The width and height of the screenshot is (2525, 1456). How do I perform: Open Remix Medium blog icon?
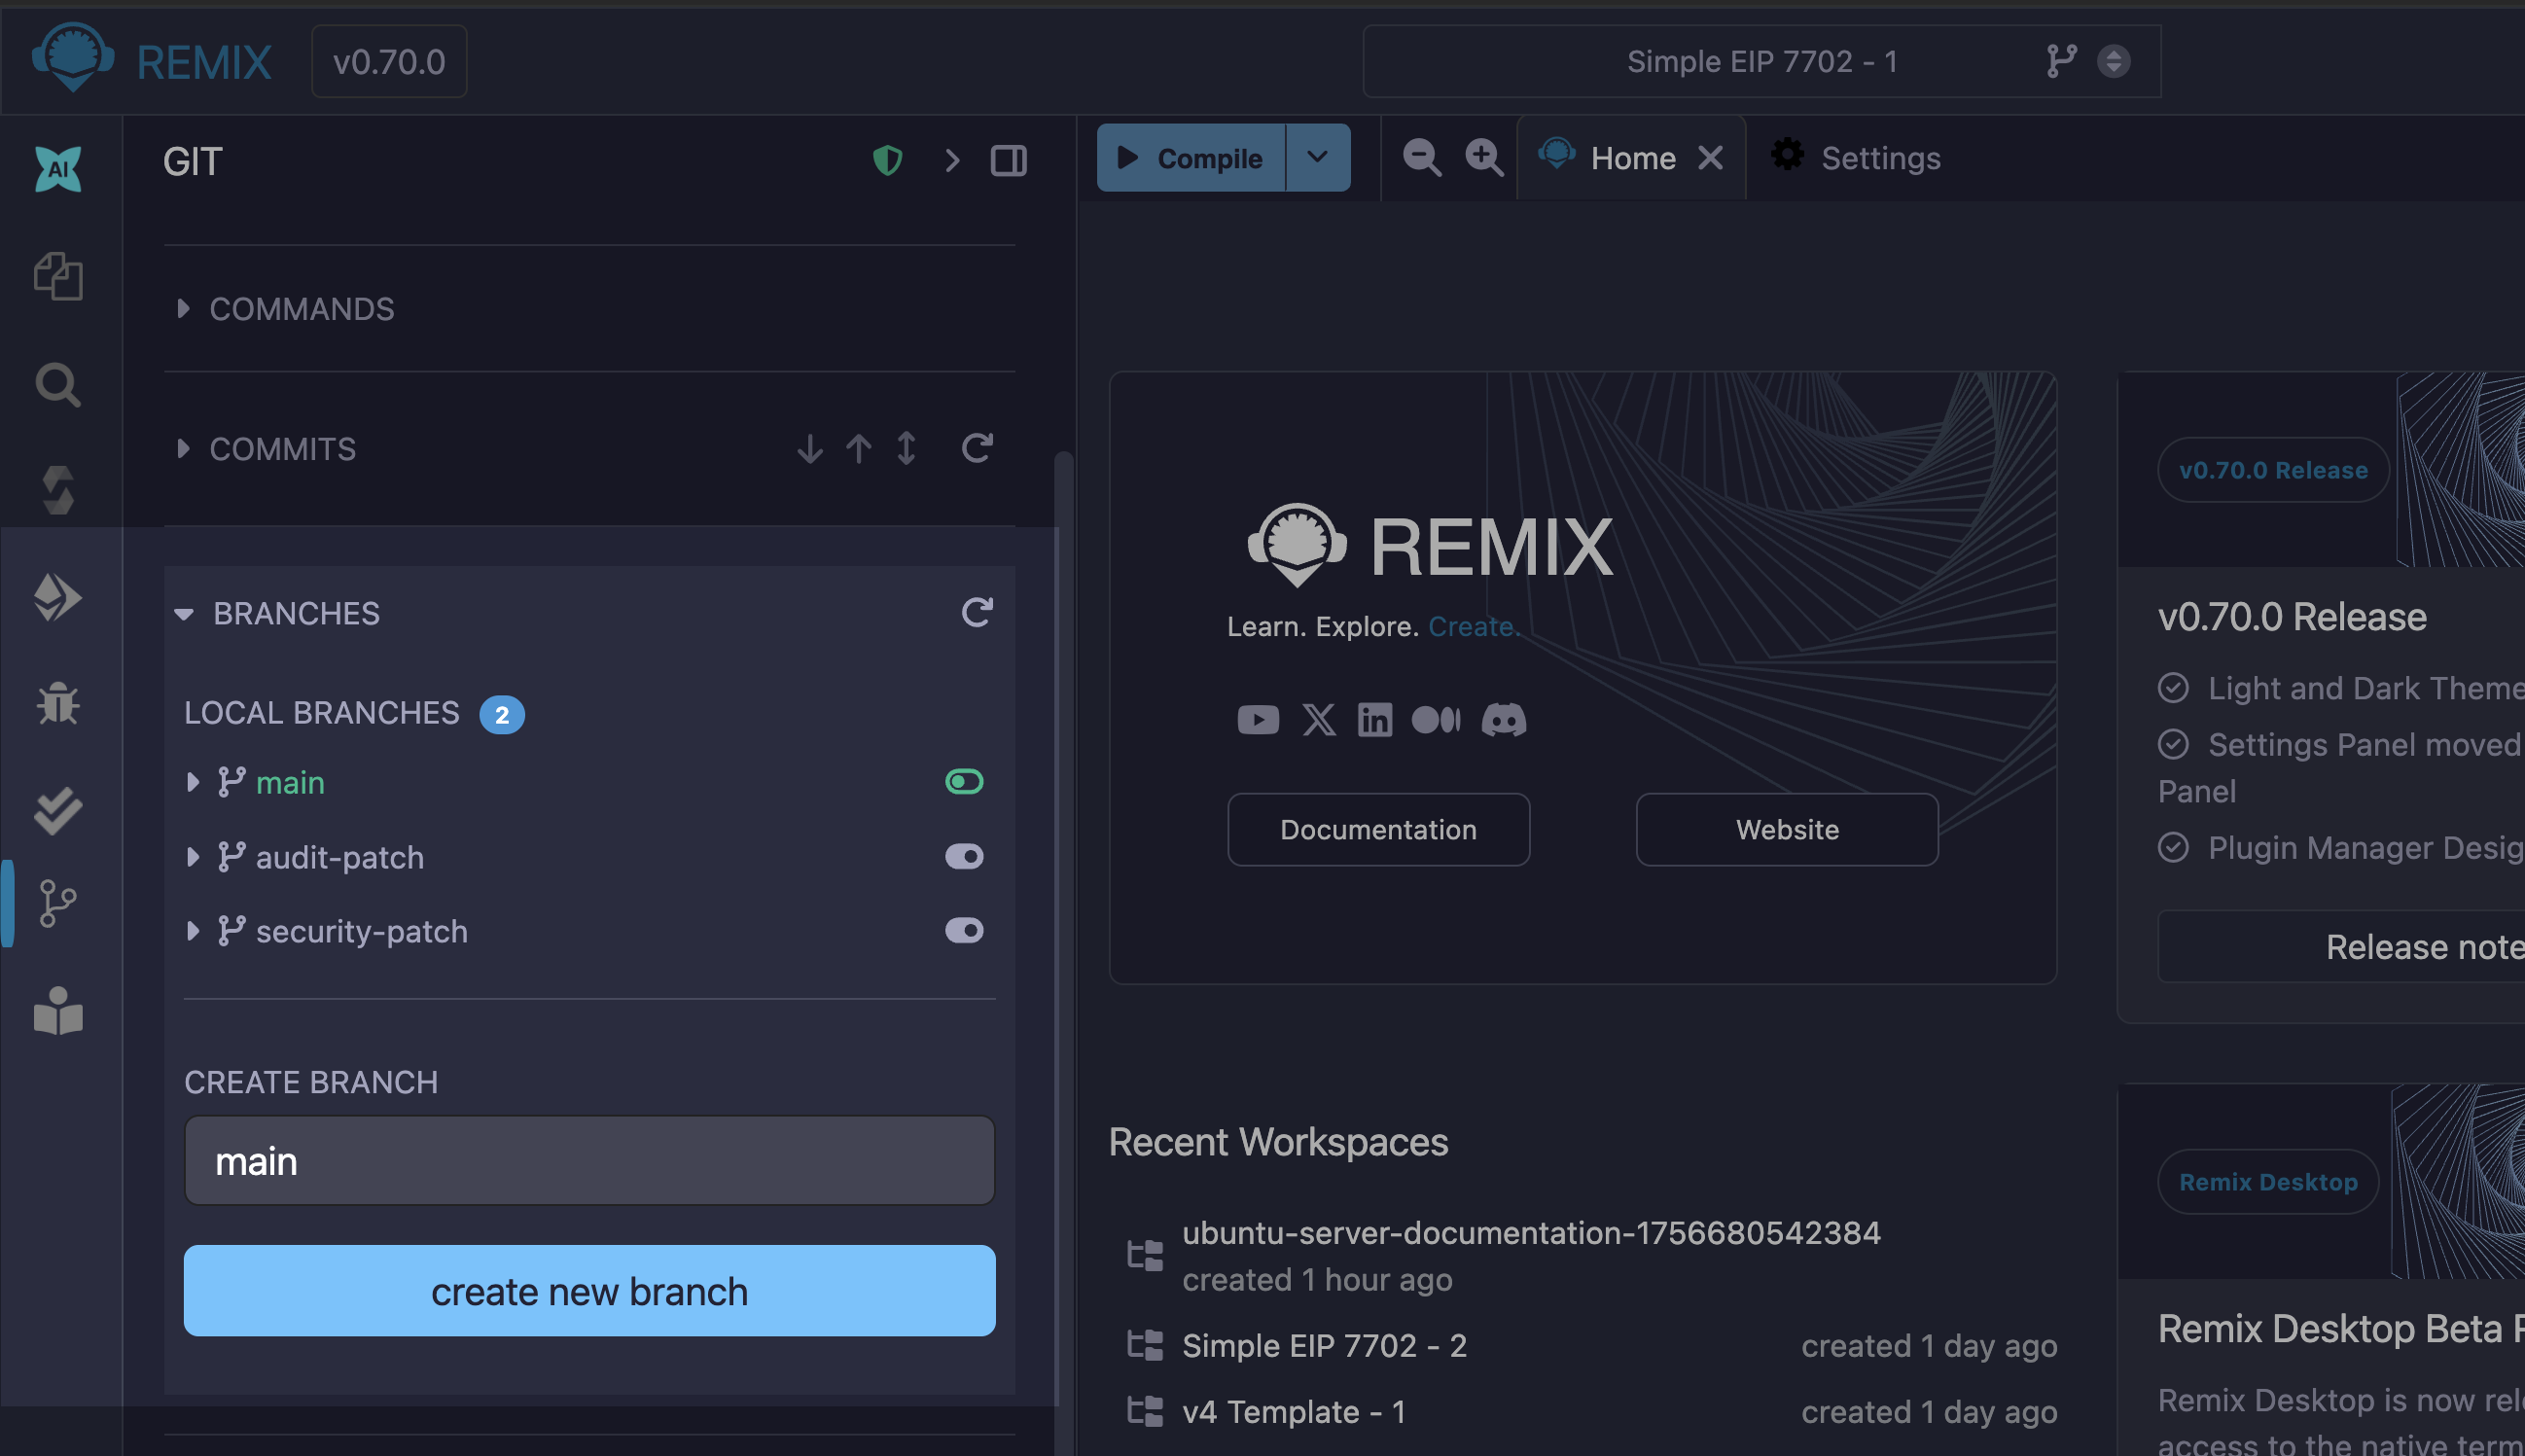pyautogui.click(x=1436, y=719)
